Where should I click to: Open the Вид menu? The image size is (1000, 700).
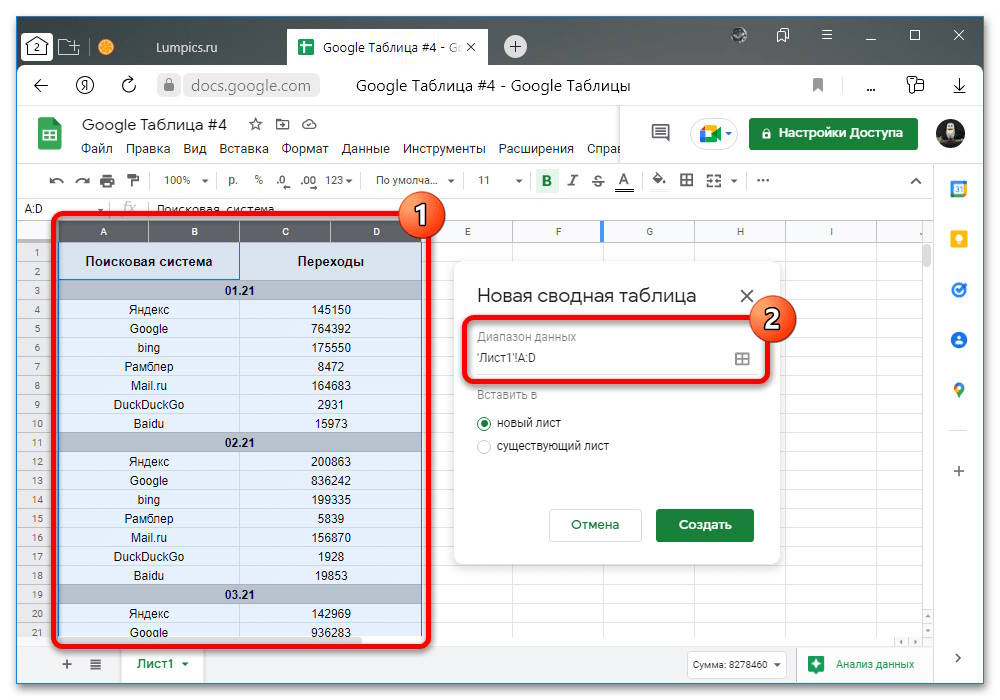click(195, 149)
